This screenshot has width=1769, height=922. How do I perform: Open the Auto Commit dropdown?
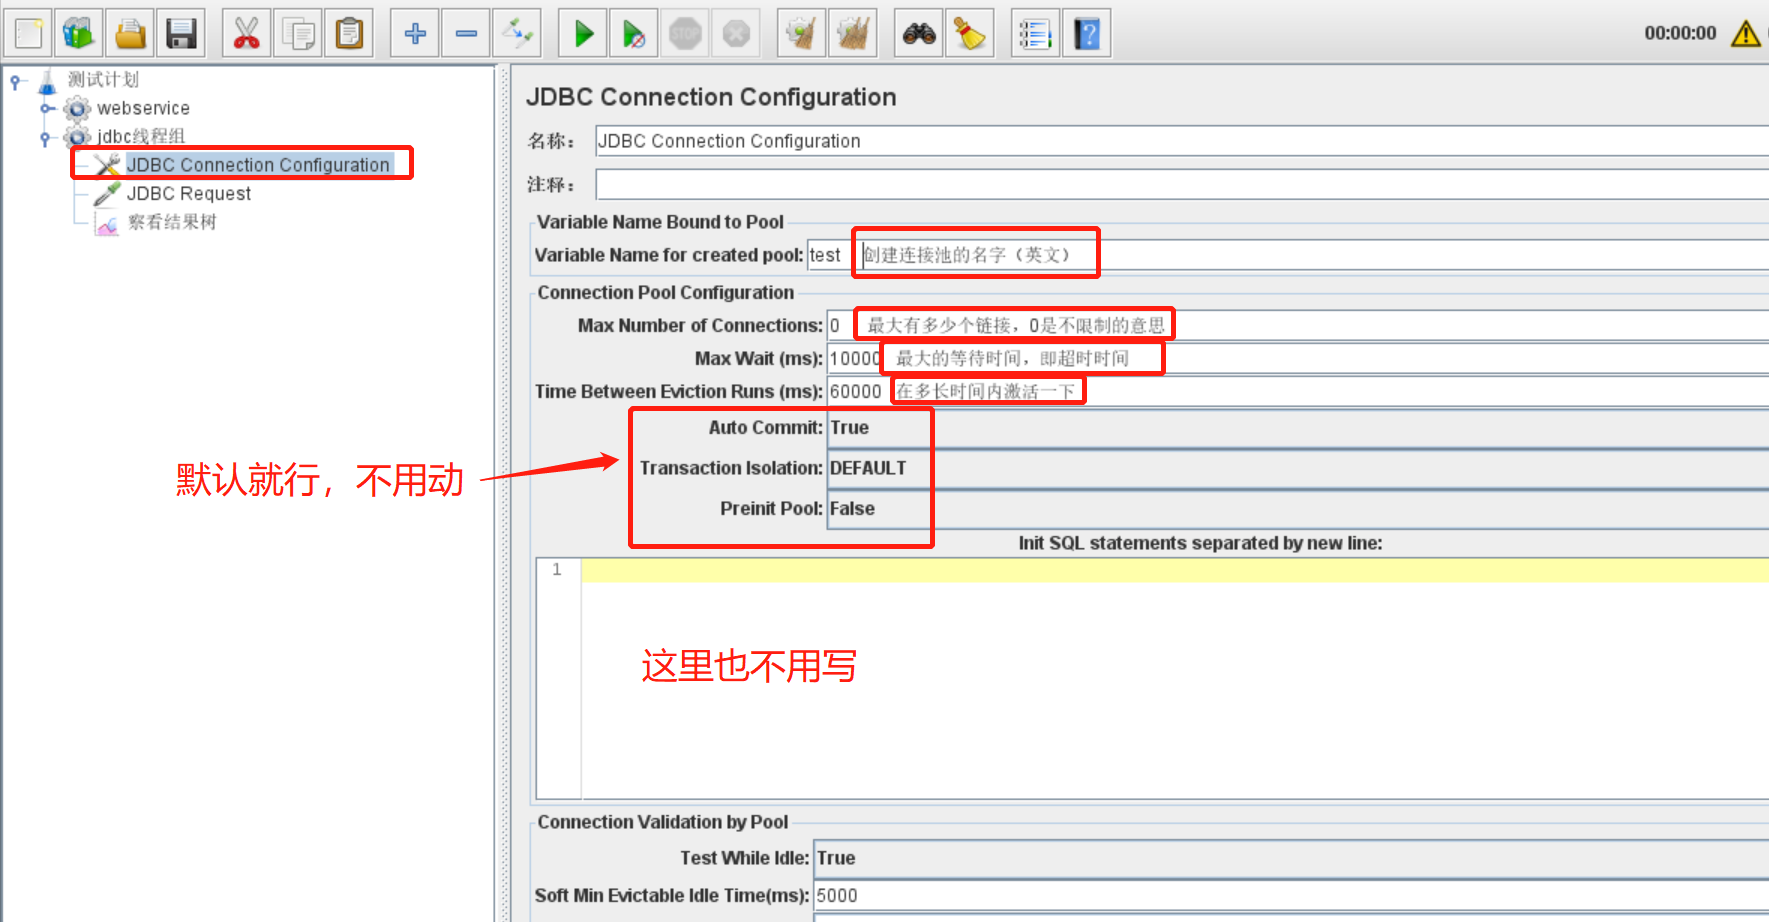click(x=1297, y=428)
